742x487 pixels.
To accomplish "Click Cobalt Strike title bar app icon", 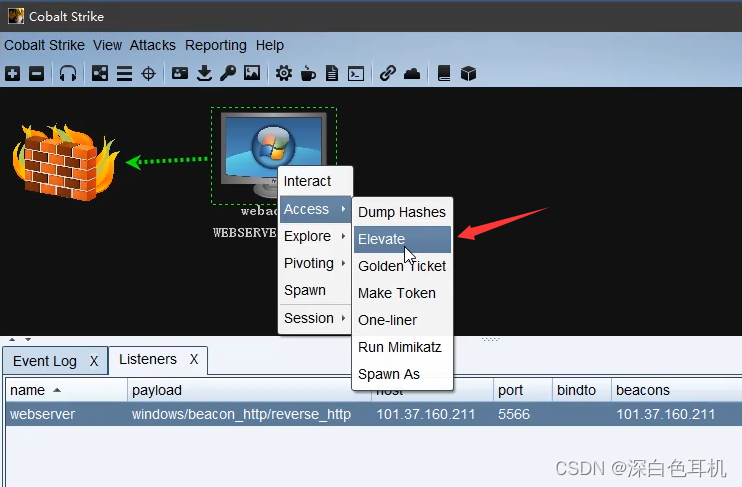I will (x=16, y=16).
